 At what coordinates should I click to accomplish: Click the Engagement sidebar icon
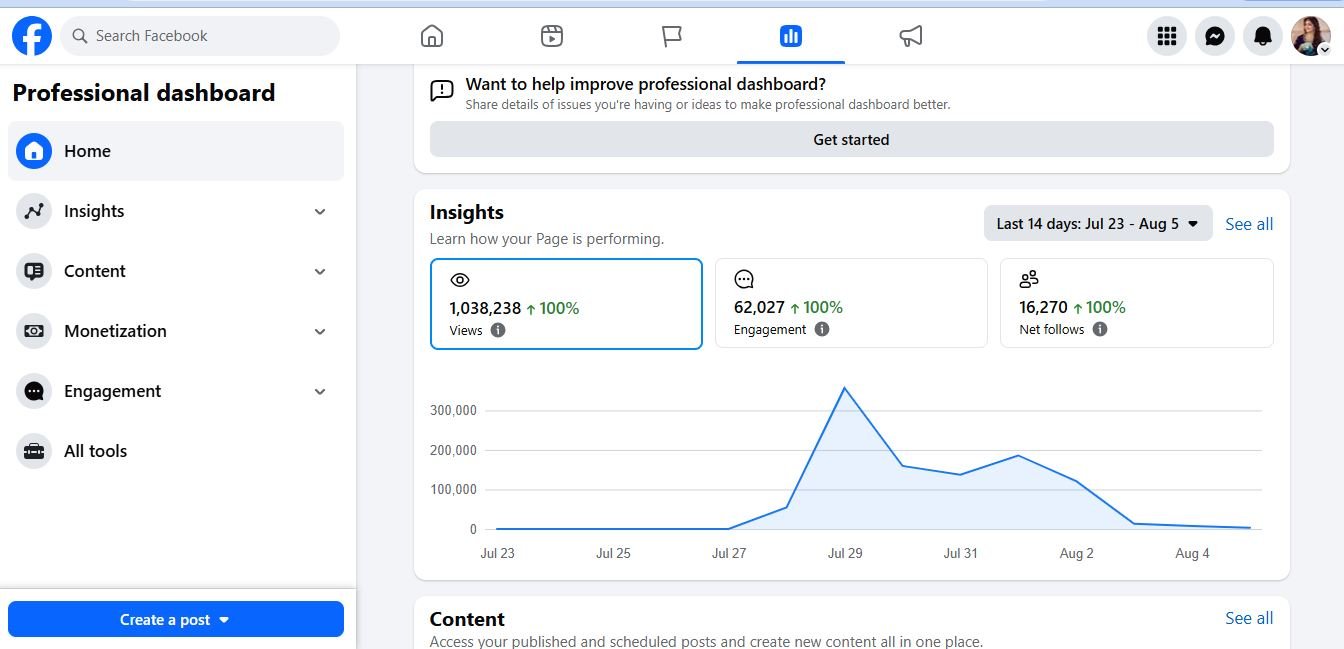coord(34,391)
